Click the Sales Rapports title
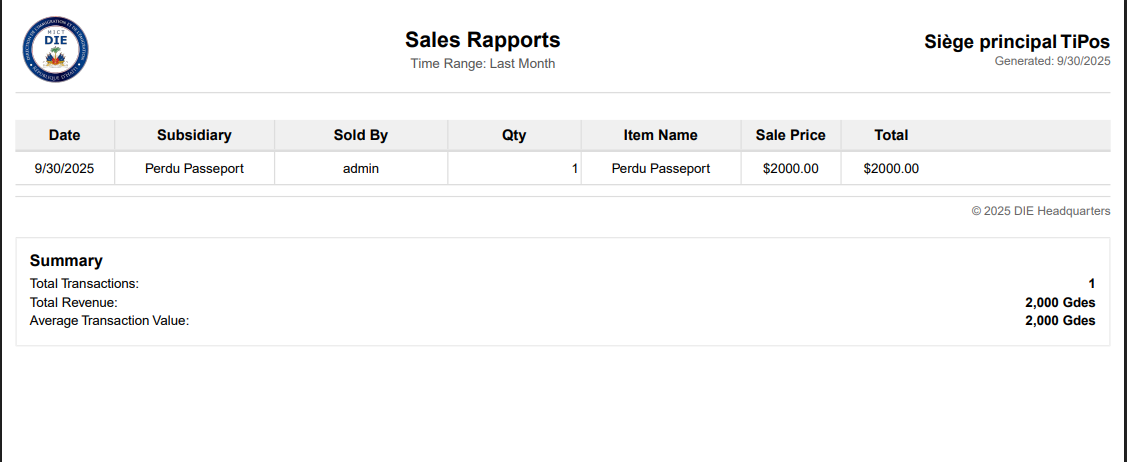 [x=482, y=40]
